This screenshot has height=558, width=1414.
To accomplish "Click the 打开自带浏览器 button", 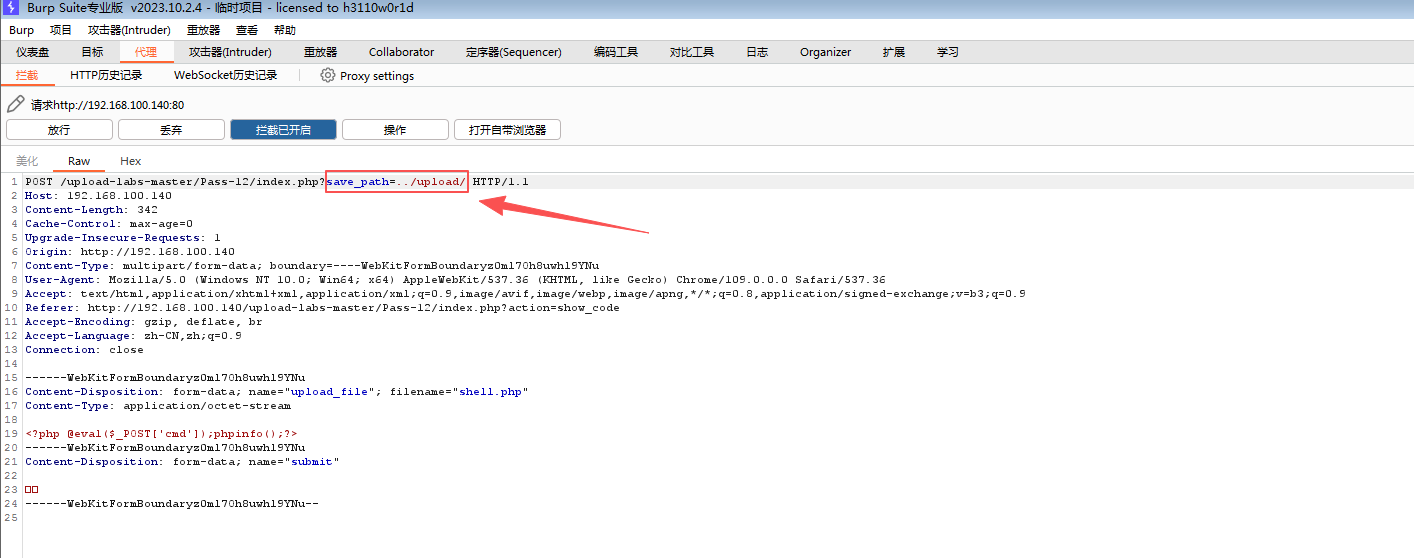I will point(507,130).
